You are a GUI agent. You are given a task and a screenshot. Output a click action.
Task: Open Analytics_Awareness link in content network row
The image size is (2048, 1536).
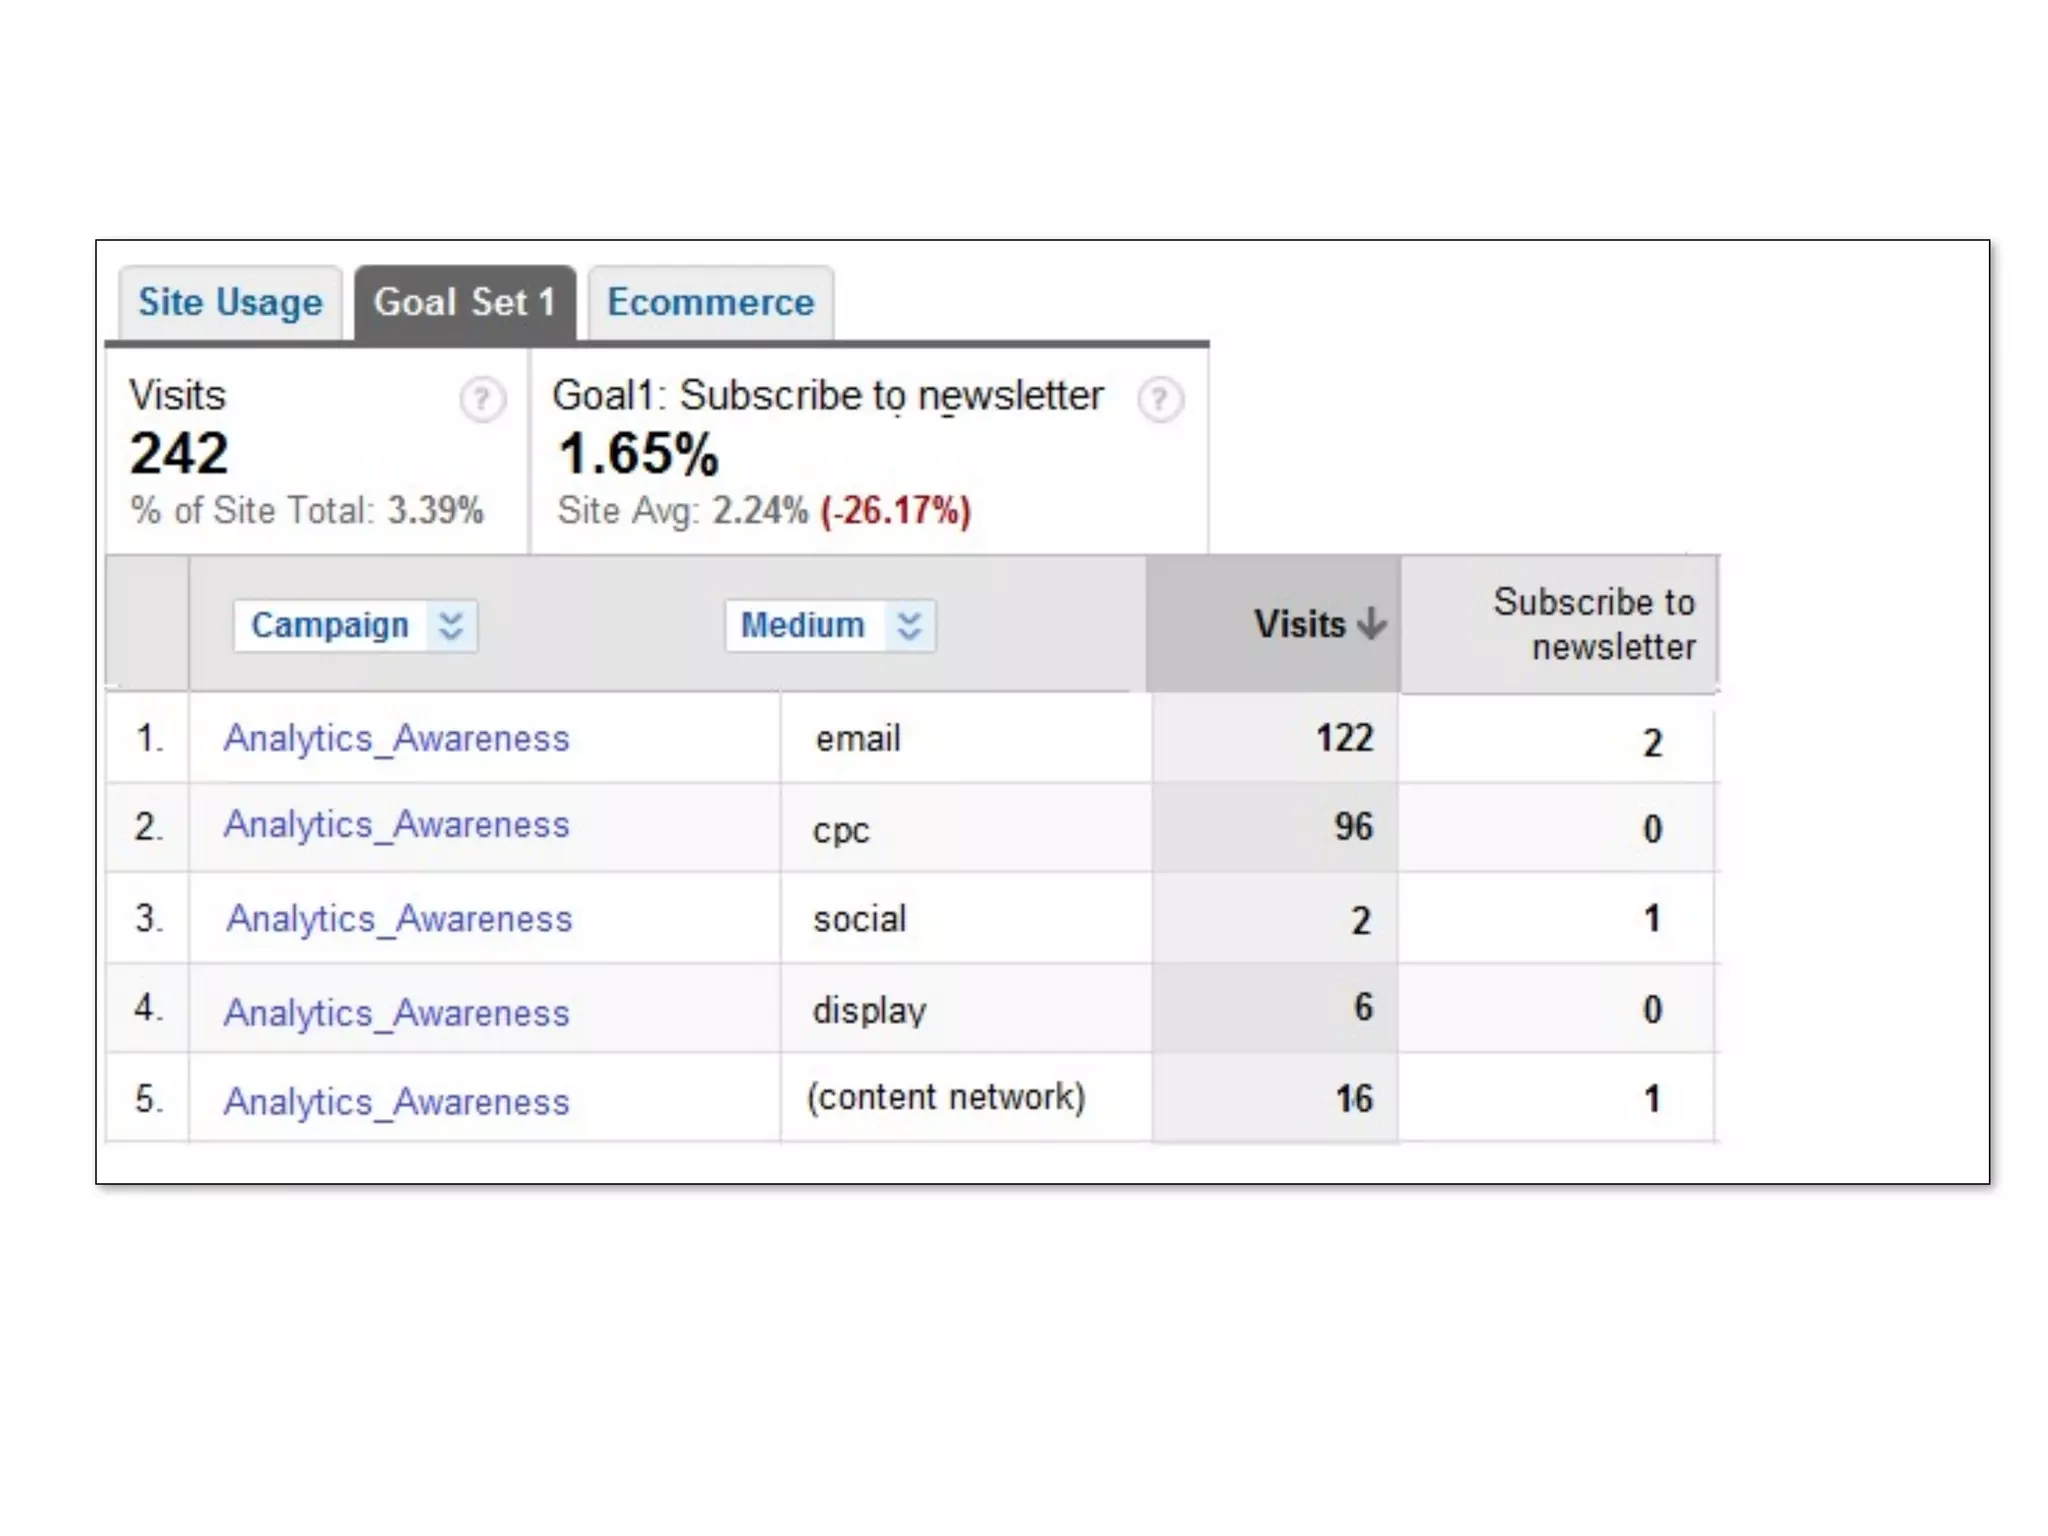tap(396, 1102)
